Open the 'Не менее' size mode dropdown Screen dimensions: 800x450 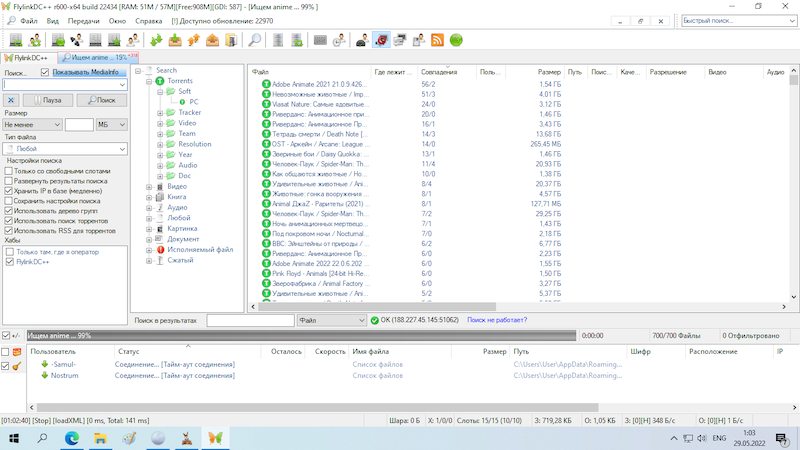click(32, 124)
